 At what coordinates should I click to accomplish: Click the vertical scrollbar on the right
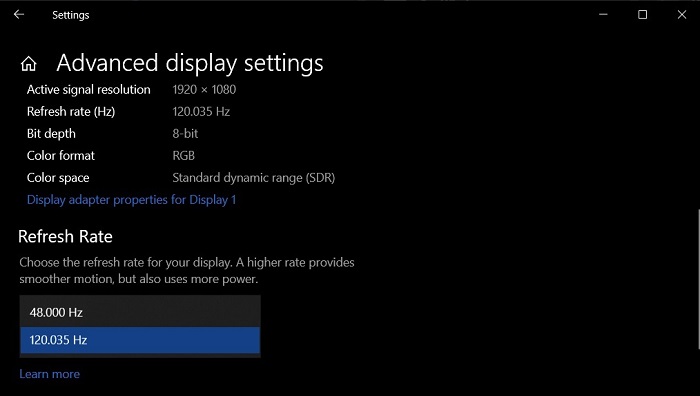698,279
